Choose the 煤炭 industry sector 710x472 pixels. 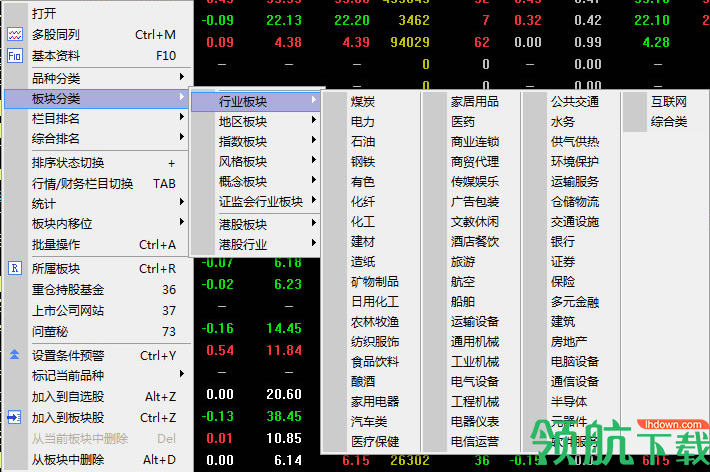coord(363,101)
